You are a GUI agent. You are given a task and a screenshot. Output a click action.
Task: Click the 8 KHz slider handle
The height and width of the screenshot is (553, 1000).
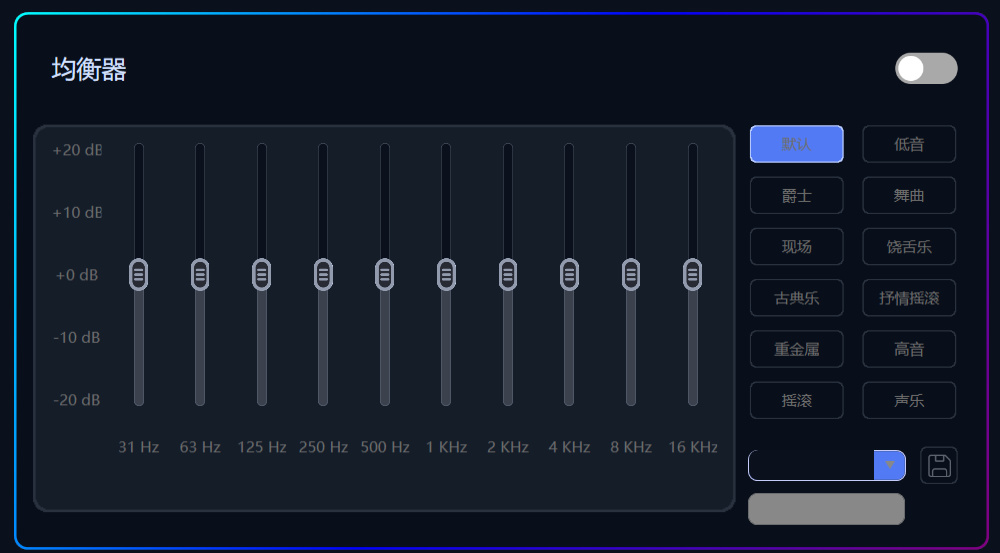pyautogui.click(x=631, y=275)
